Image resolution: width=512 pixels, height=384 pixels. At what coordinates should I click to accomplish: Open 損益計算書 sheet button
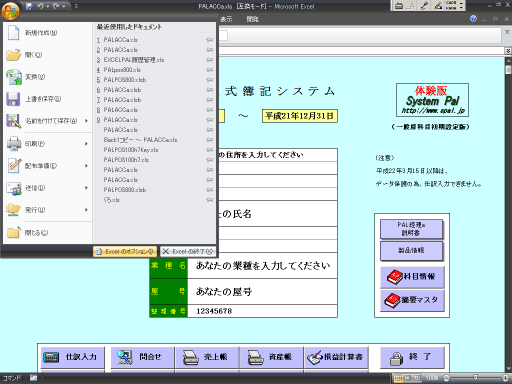point(336,357)
